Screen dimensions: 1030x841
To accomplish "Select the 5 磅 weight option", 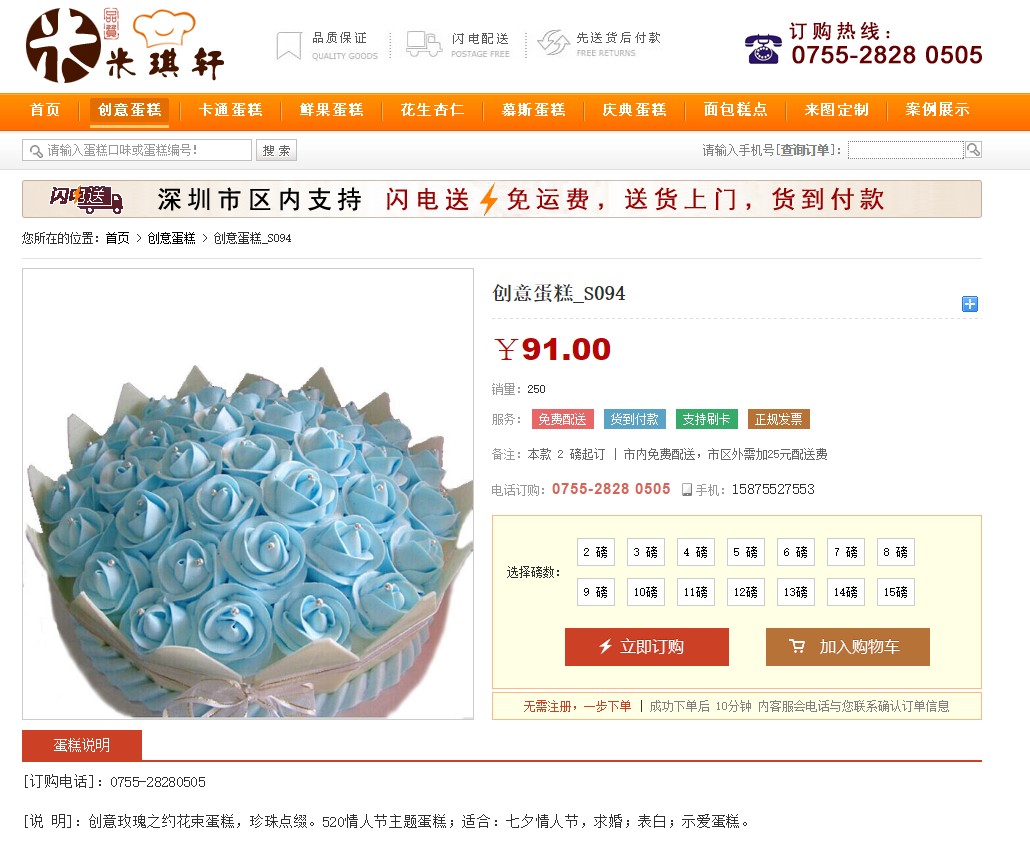I will coord(746,552).
